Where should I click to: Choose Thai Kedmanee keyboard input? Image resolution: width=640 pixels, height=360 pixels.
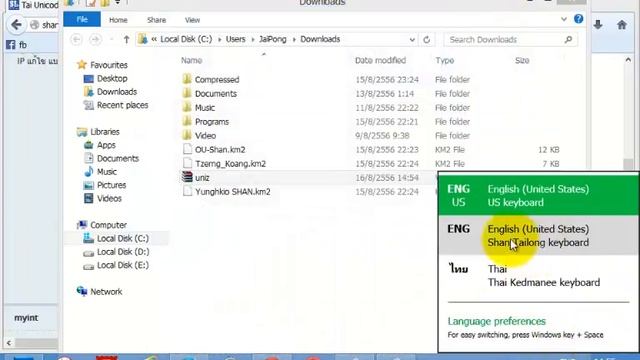(x=538, y=276)
